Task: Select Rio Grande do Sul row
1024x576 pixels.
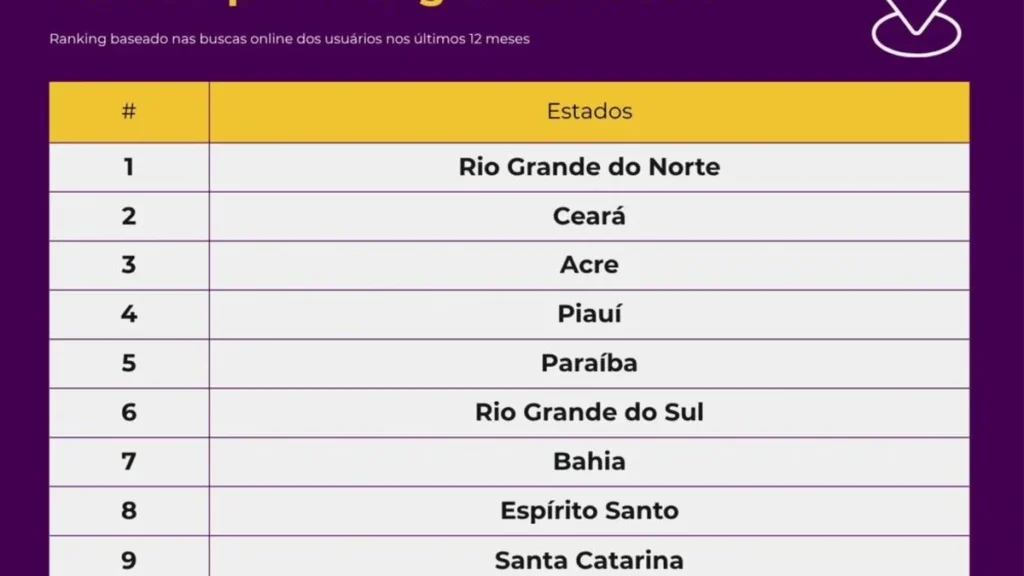Action: (x=509, y=413)
